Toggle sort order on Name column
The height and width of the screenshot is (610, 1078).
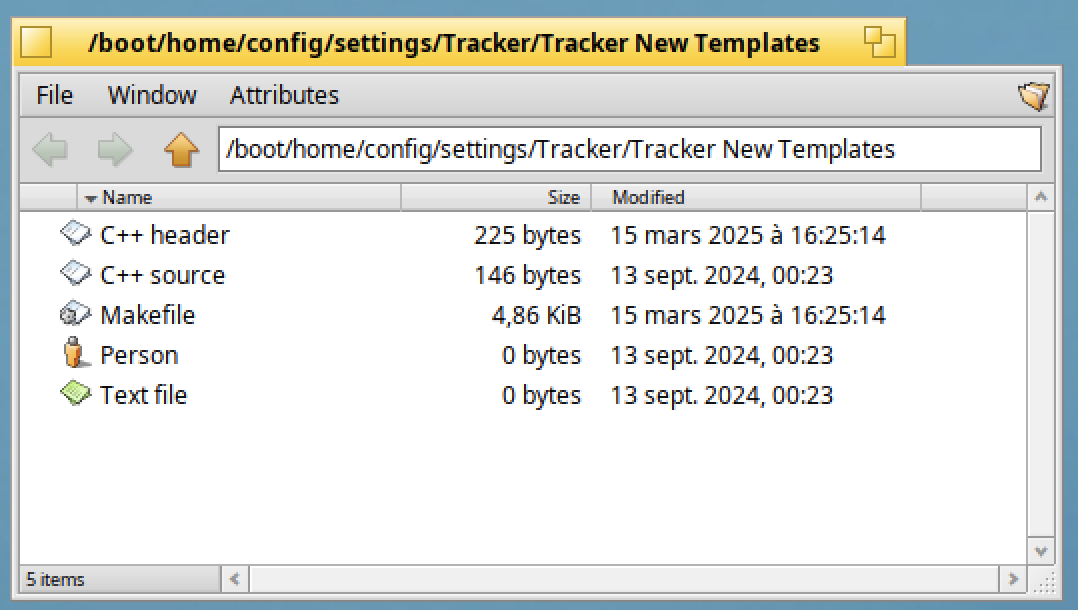click(126, 198)
